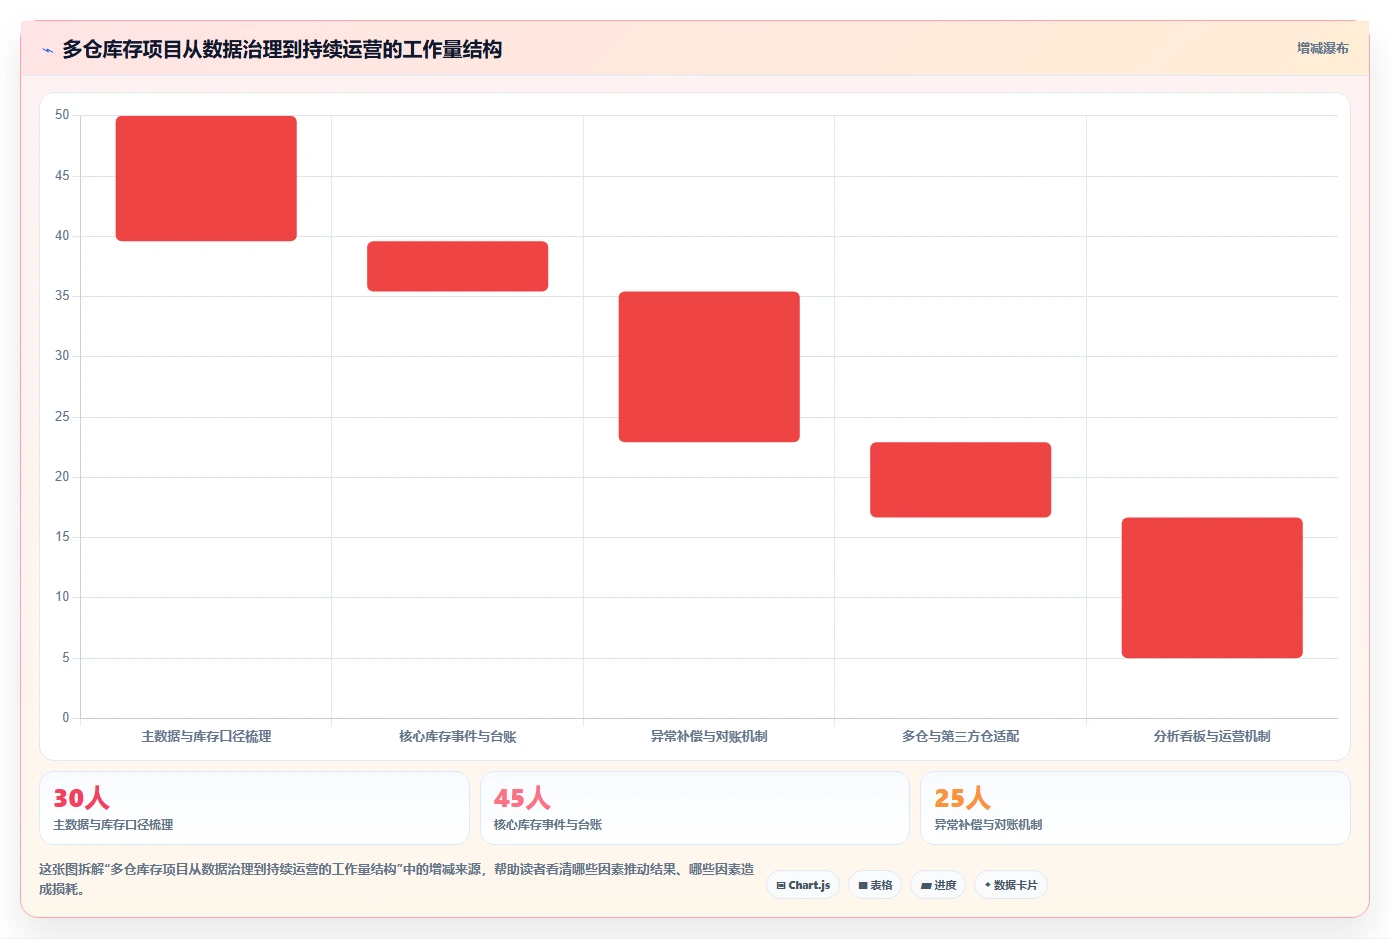Click the 增减瀑布 label in the header
1390x939 pixels.
pos(1322,48)
